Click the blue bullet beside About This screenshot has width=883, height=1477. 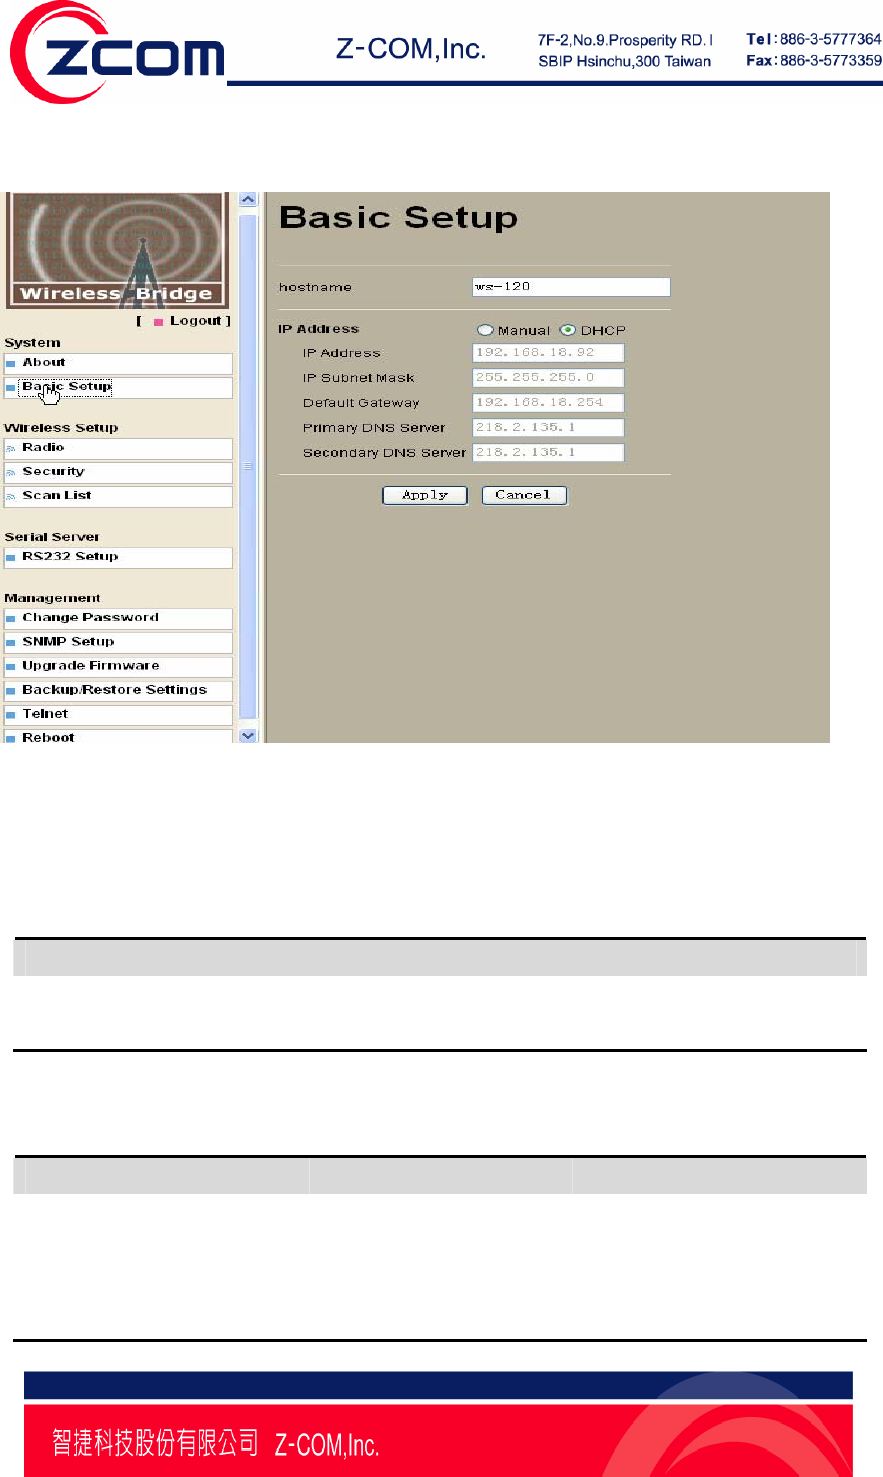pyautogui.click(x=11, y=364)
